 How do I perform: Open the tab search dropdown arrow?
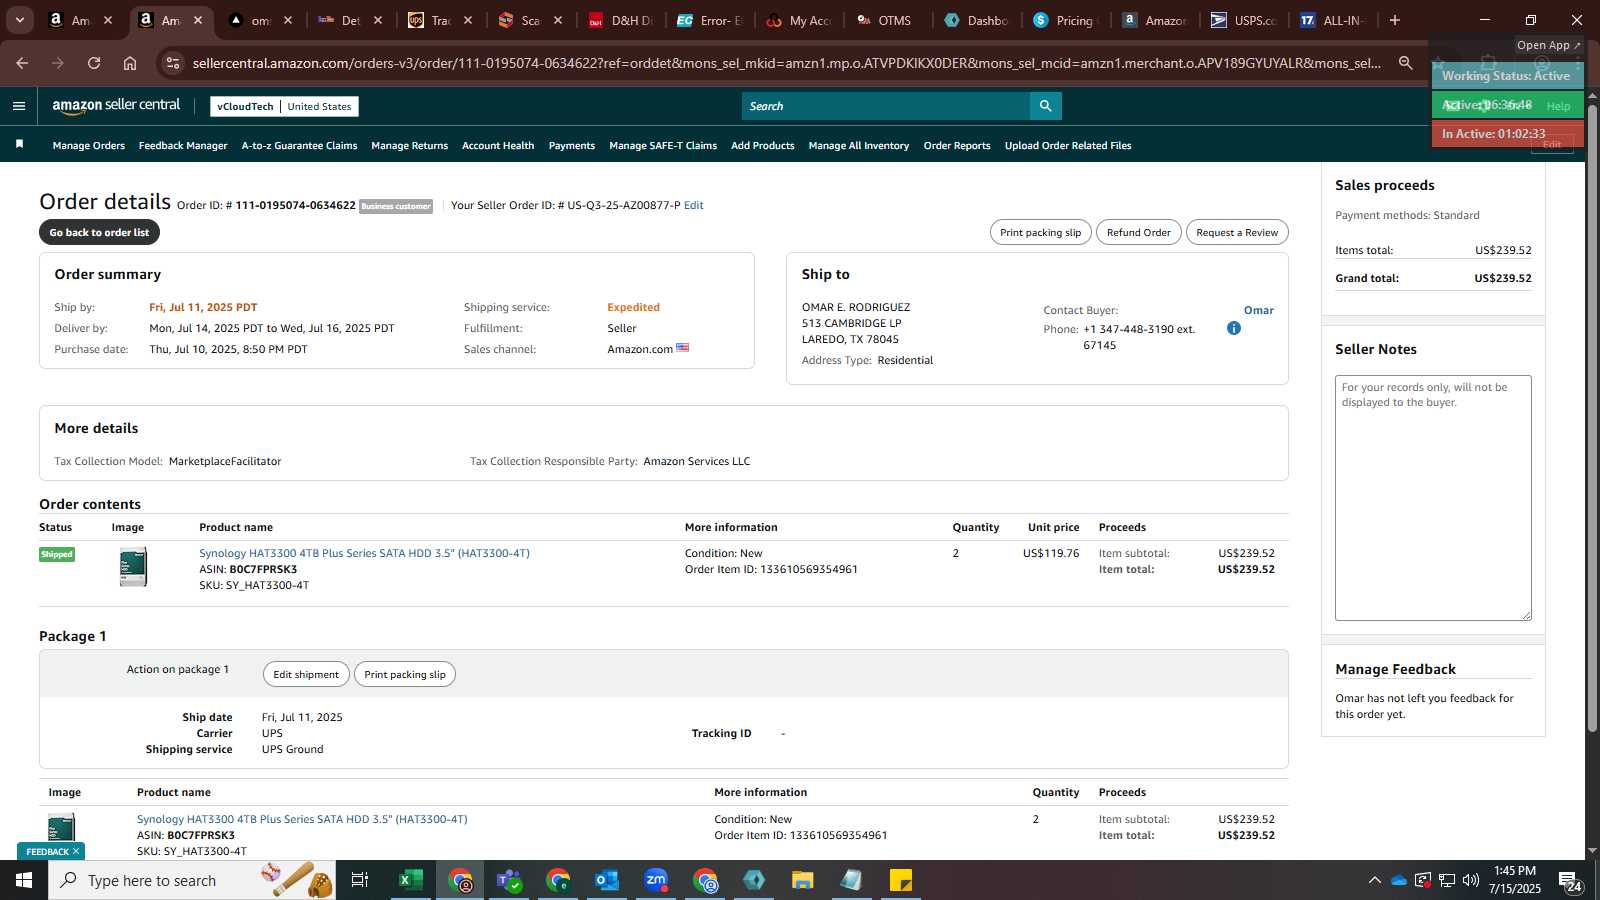[19, 20]
